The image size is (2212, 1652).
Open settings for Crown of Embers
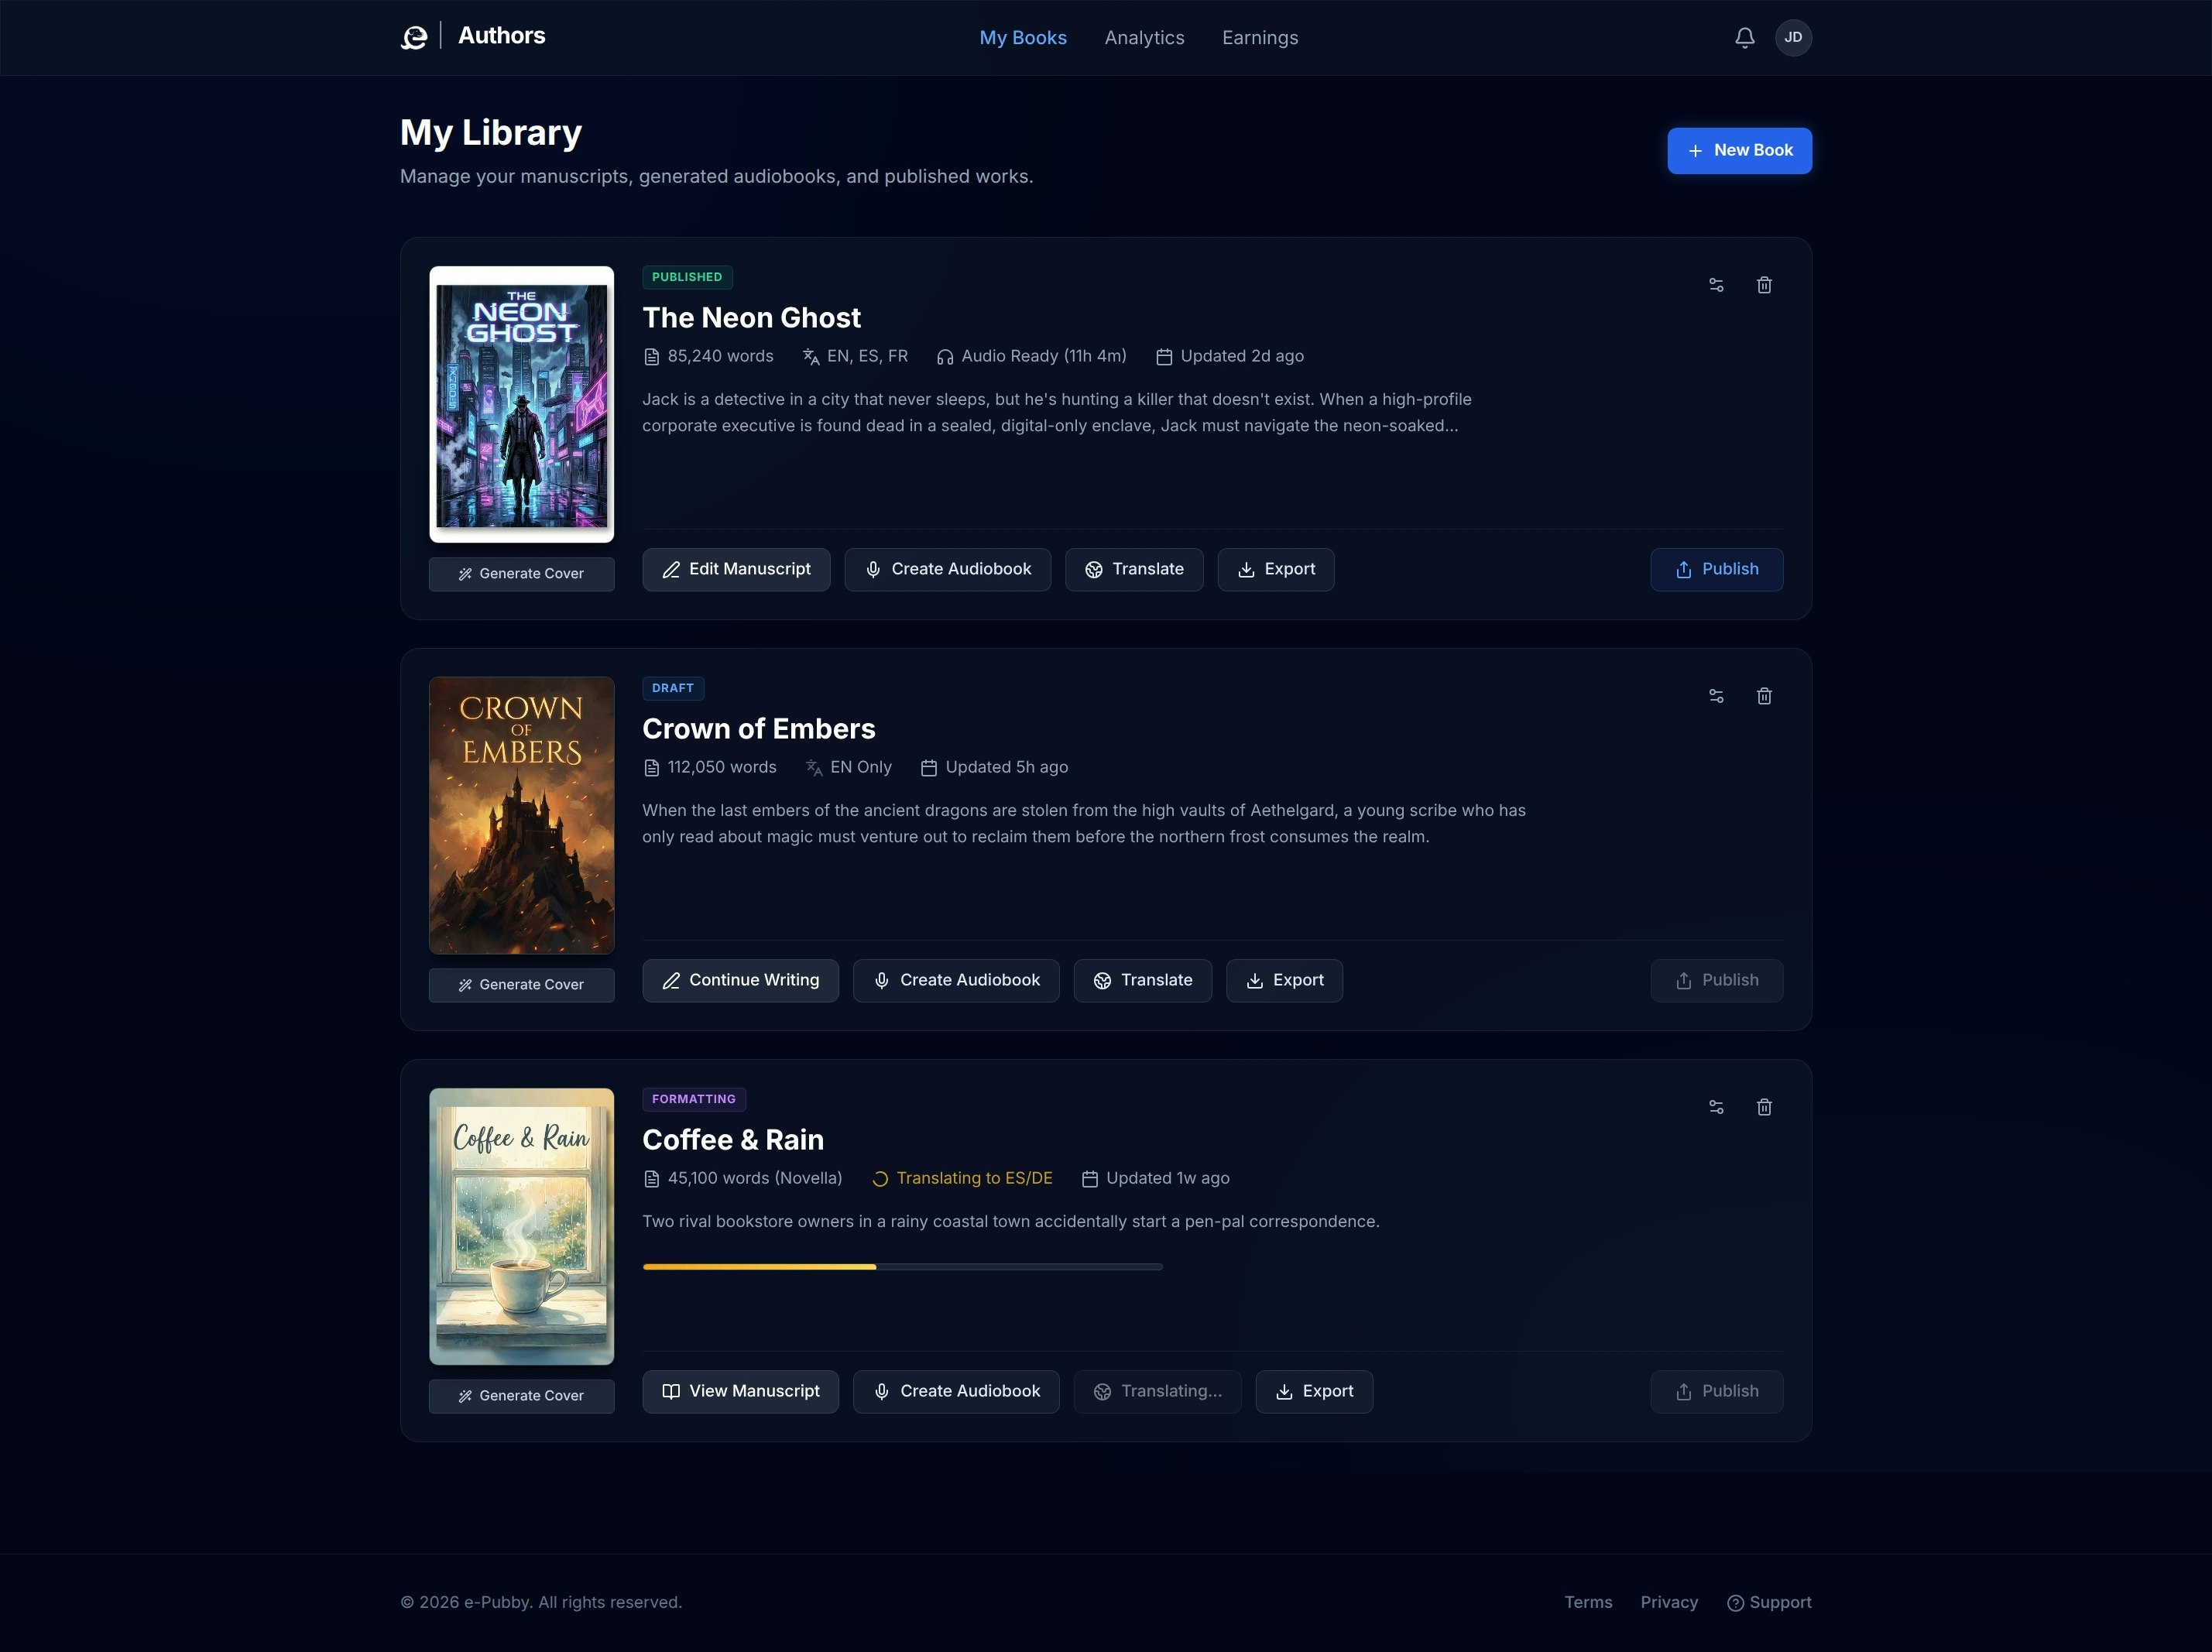click(x=1717, y=696)
